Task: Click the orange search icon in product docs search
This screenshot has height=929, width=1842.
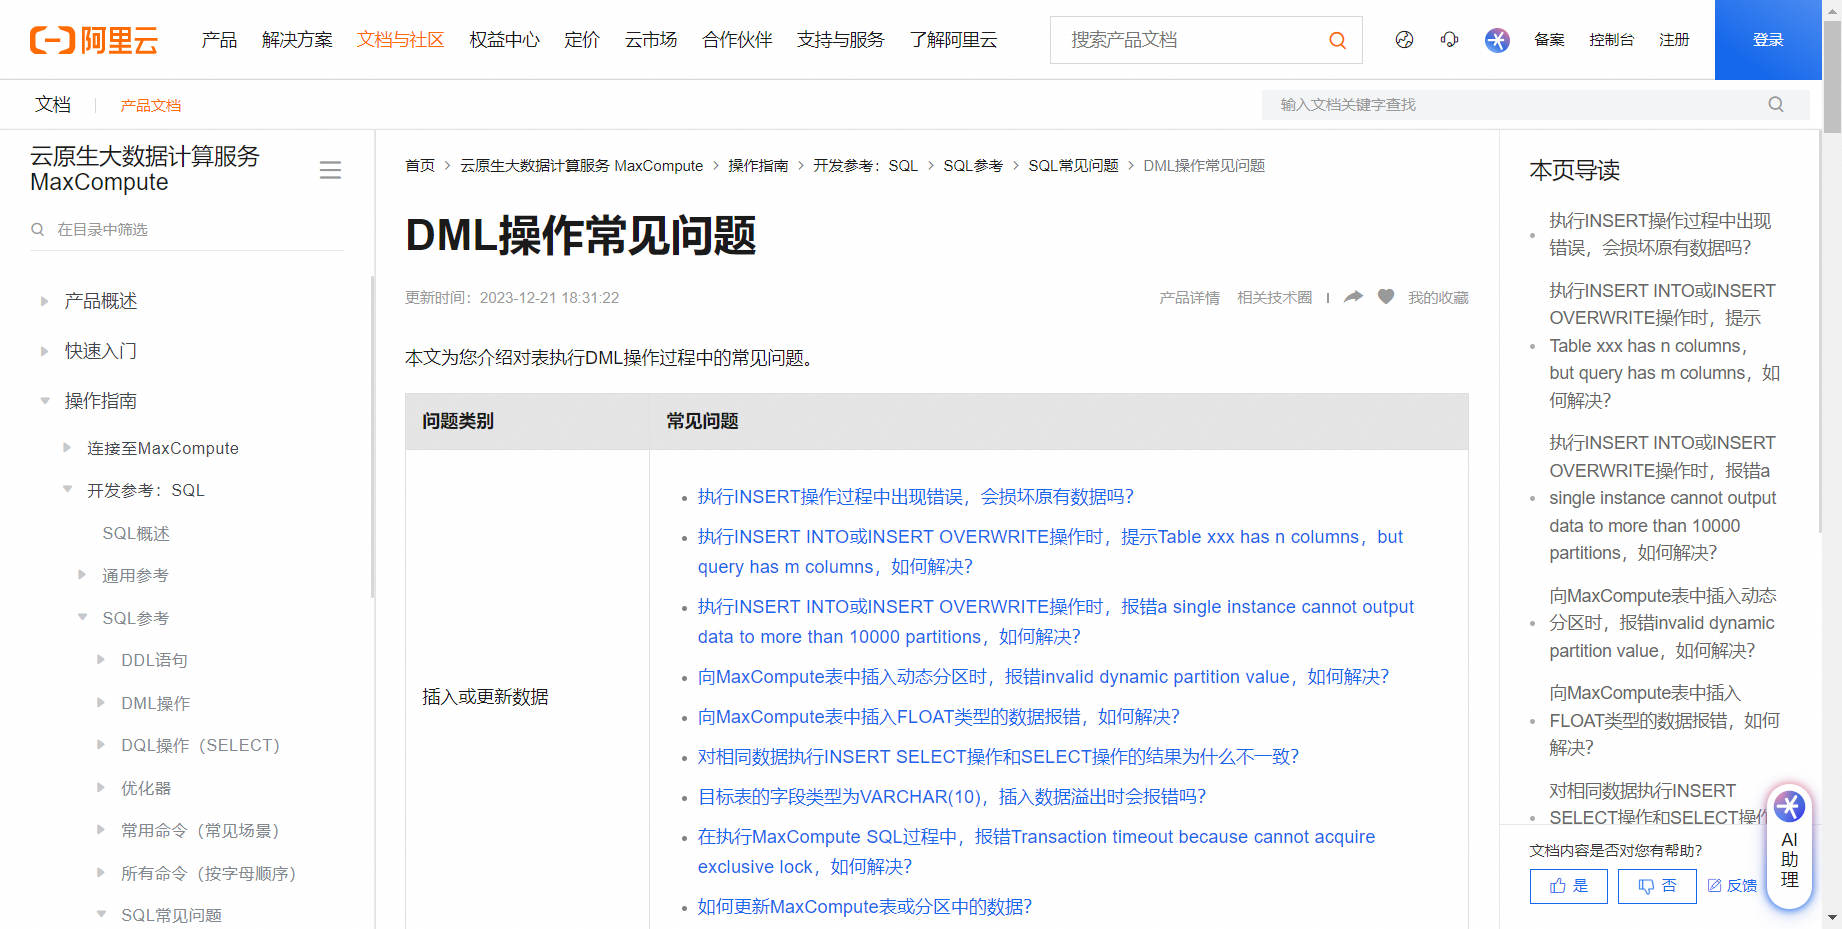Action: point(1337,40)
